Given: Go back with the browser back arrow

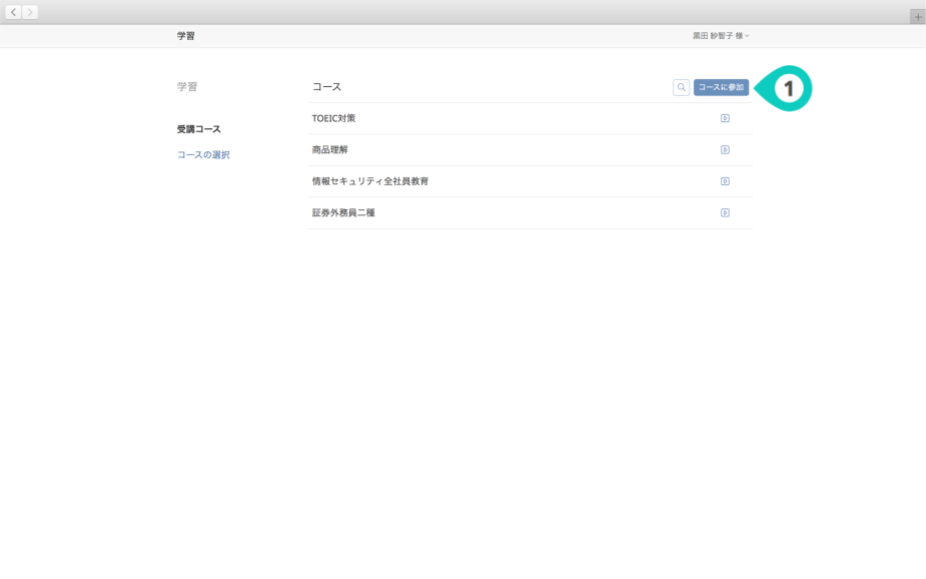Looking at the screenshot, I should (14, 12).
